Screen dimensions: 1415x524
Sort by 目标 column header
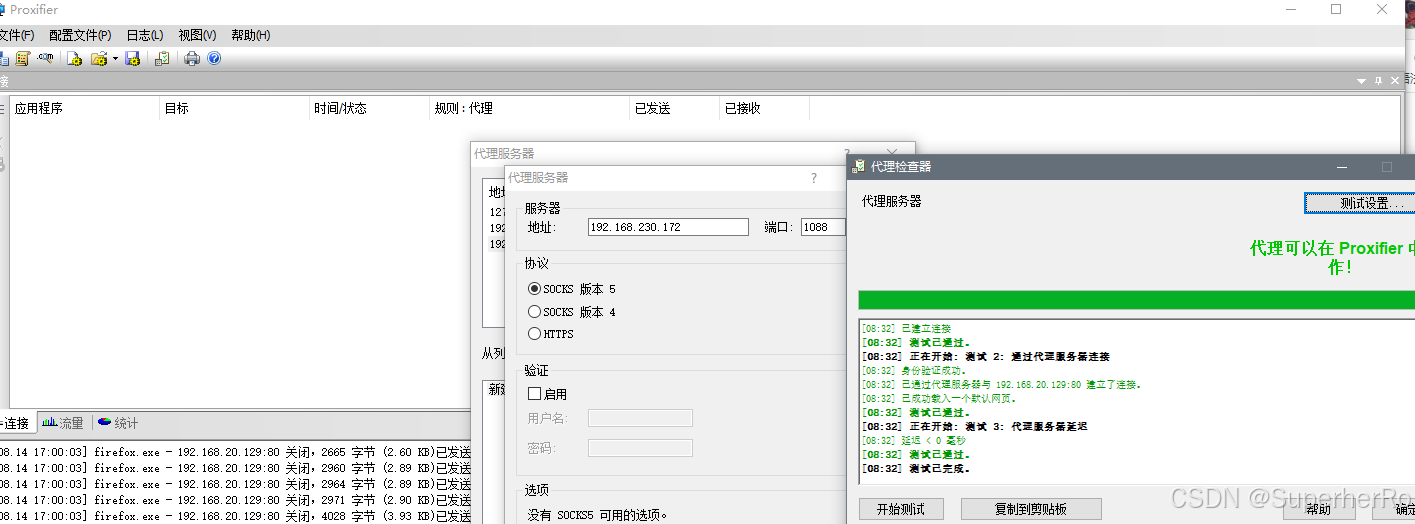coord(235,108)
